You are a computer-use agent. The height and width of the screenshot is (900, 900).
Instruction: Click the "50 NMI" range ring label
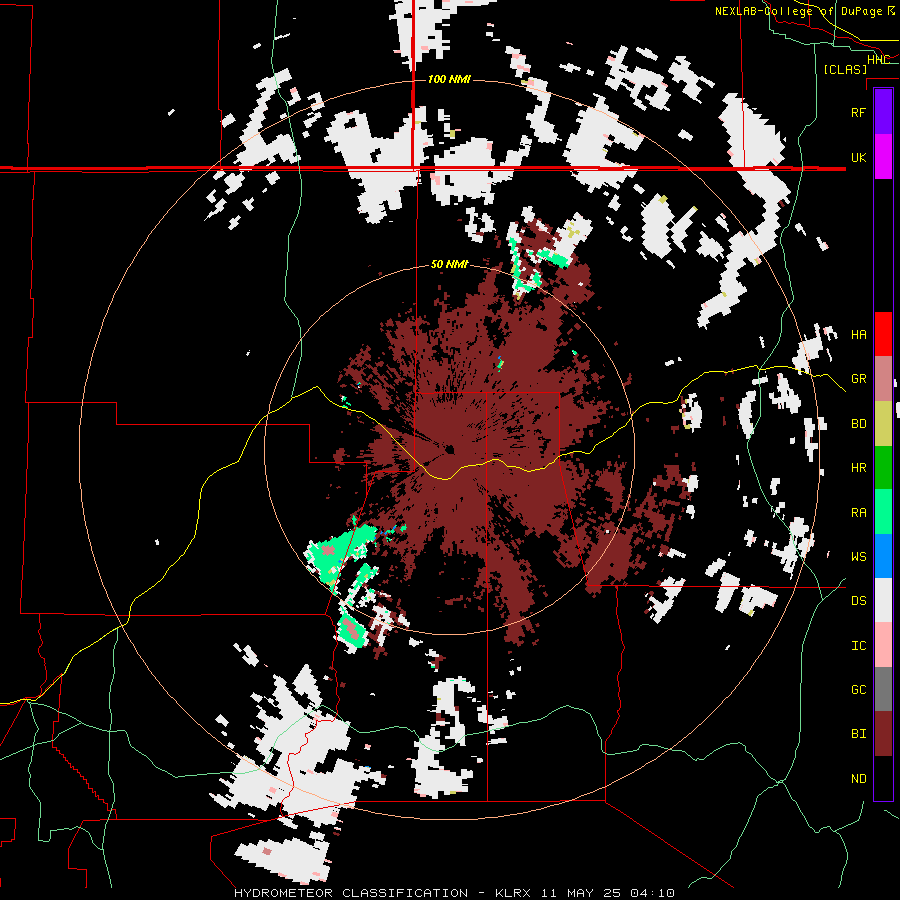pyautogui.click(x=449, y=265)
